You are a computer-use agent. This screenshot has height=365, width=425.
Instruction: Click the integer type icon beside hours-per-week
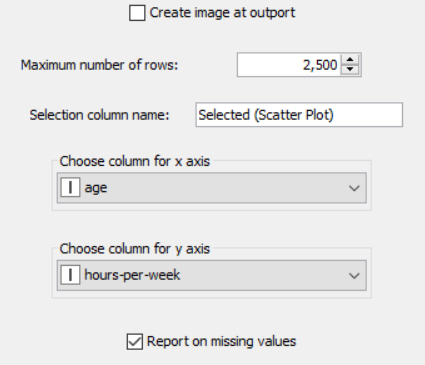(70, 275)
